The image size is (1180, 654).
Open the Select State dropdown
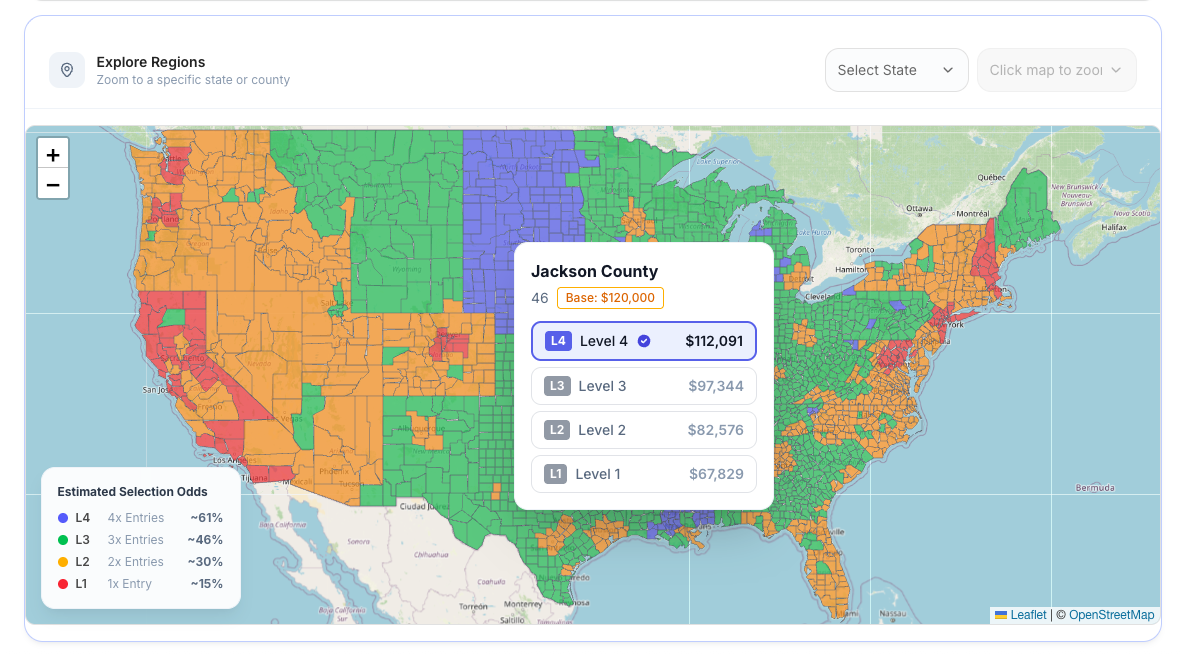click(896, 70)
